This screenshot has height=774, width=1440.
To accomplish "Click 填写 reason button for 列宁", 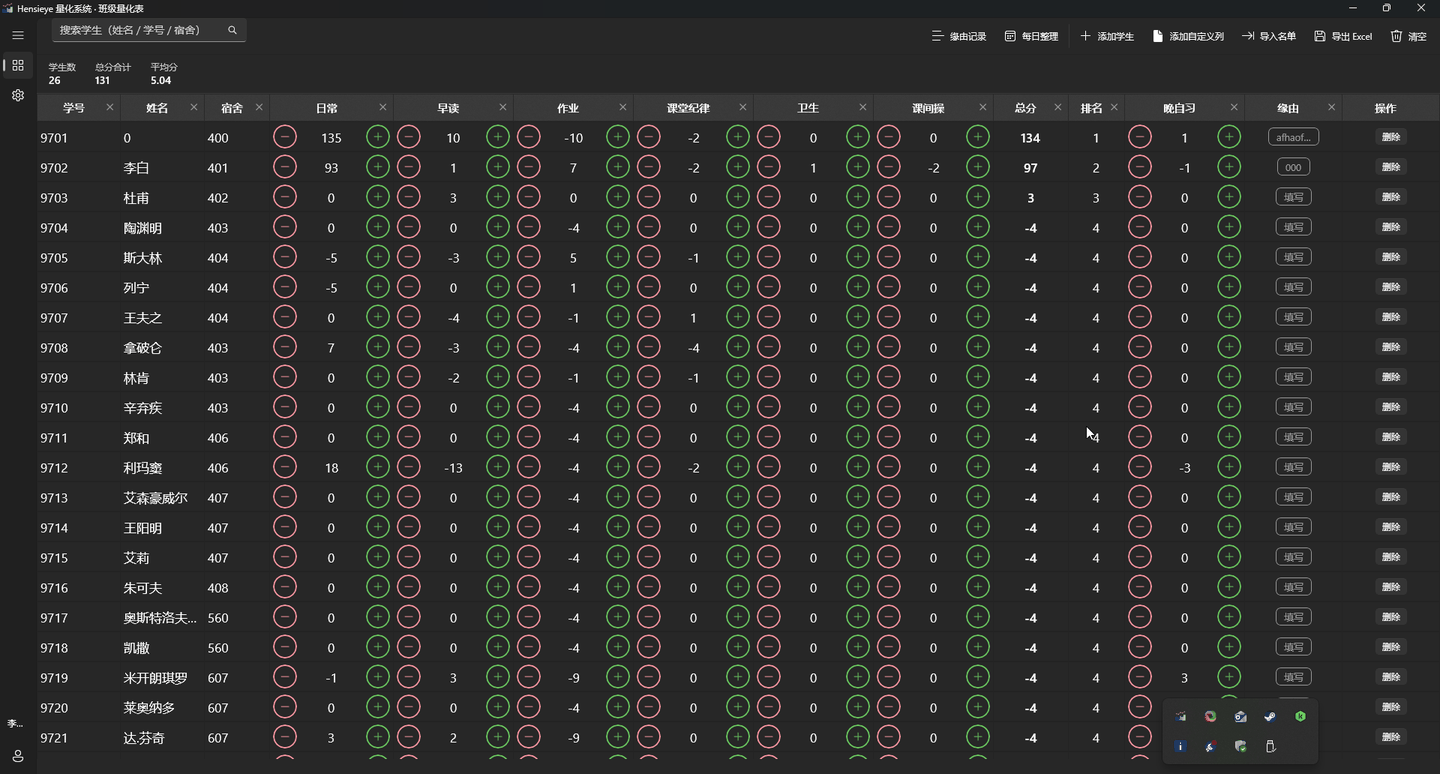I will point(1293,287).
